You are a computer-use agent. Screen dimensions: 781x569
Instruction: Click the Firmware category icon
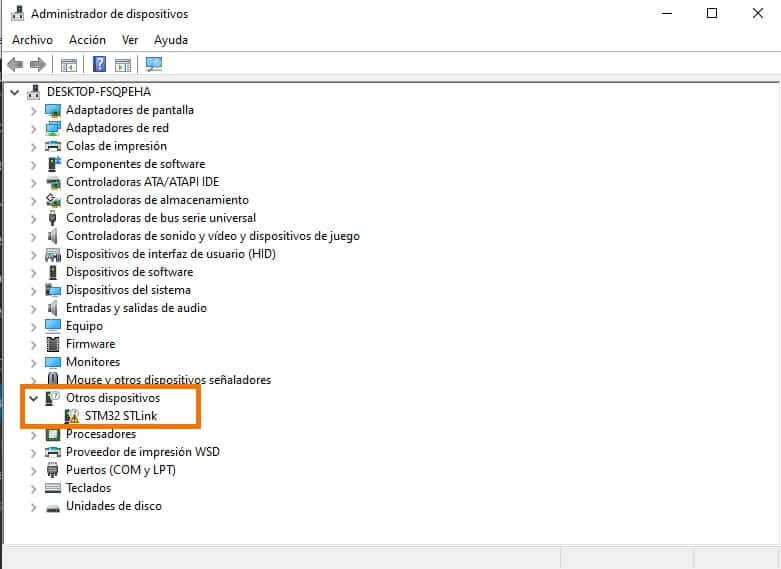(54, 344)
